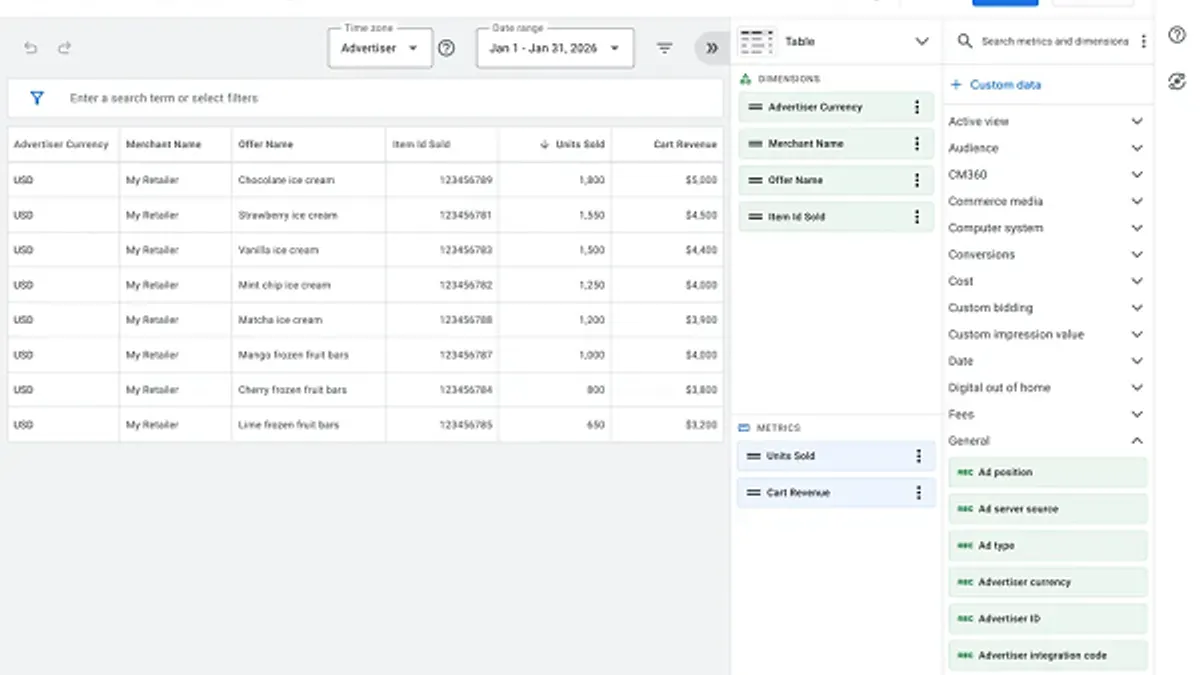
Task: Open the Merchant Name chip overflow menu
Action: pyautogui.click(x=917, y=143)
